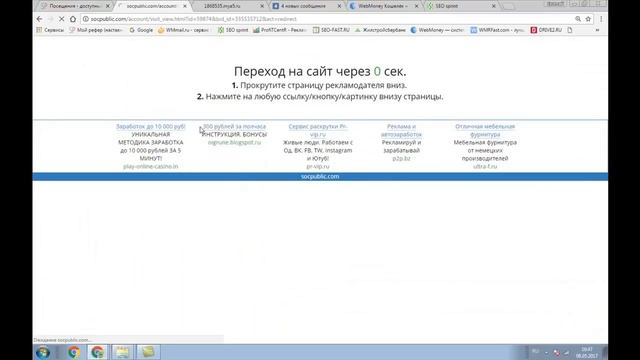Click the socpublic.com blue bar link
640x360 pixels.
tap(320, 176)
